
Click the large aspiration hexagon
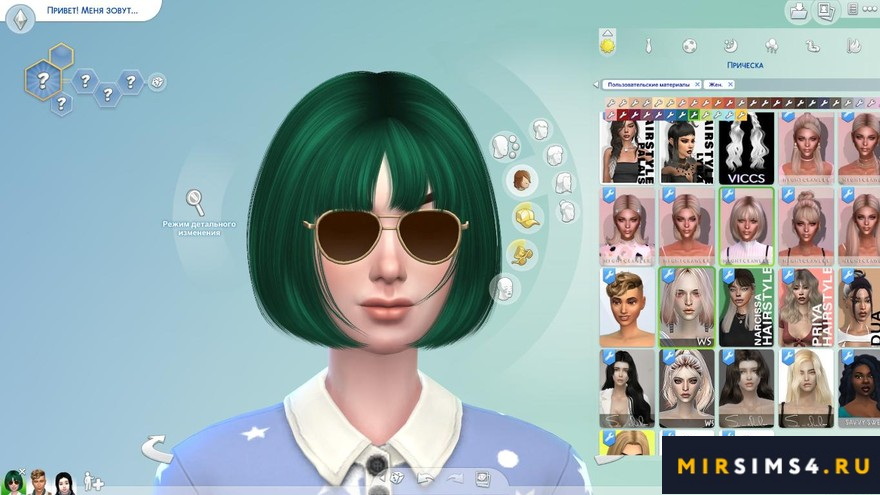tap(43, 80)
